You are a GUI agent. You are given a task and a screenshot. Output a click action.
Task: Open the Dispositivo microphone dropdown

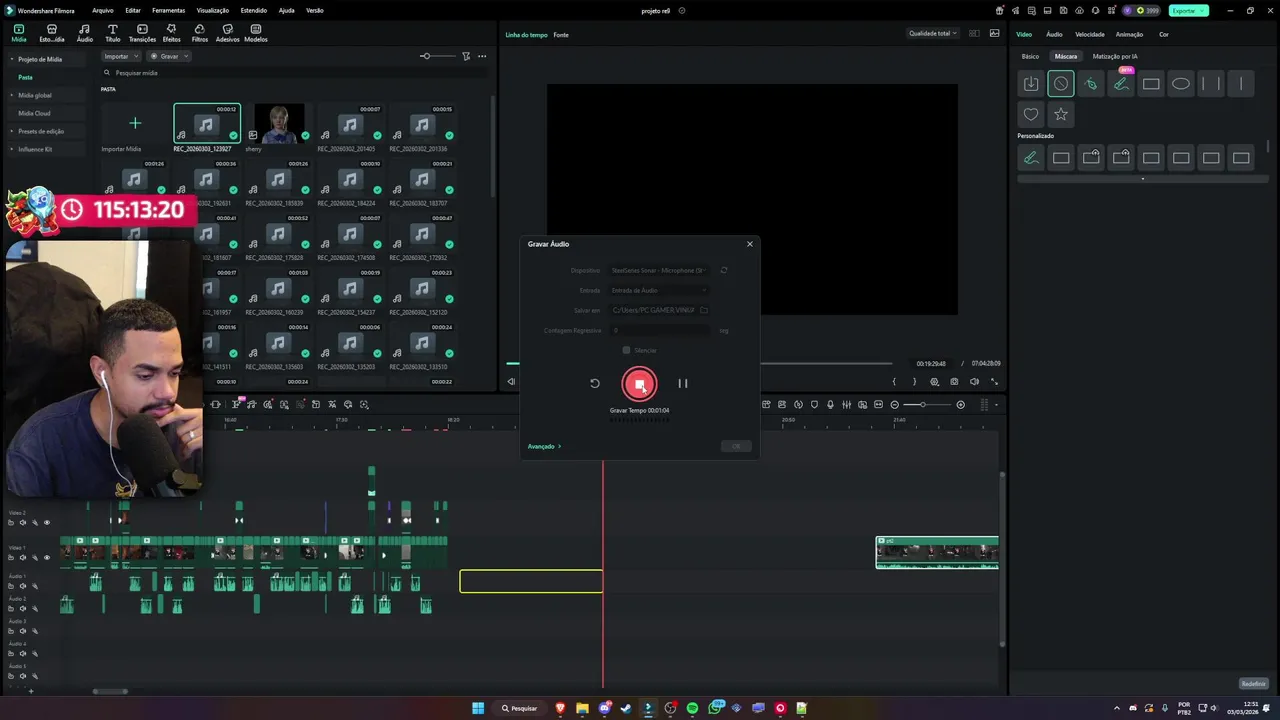(x=659, y=270)
